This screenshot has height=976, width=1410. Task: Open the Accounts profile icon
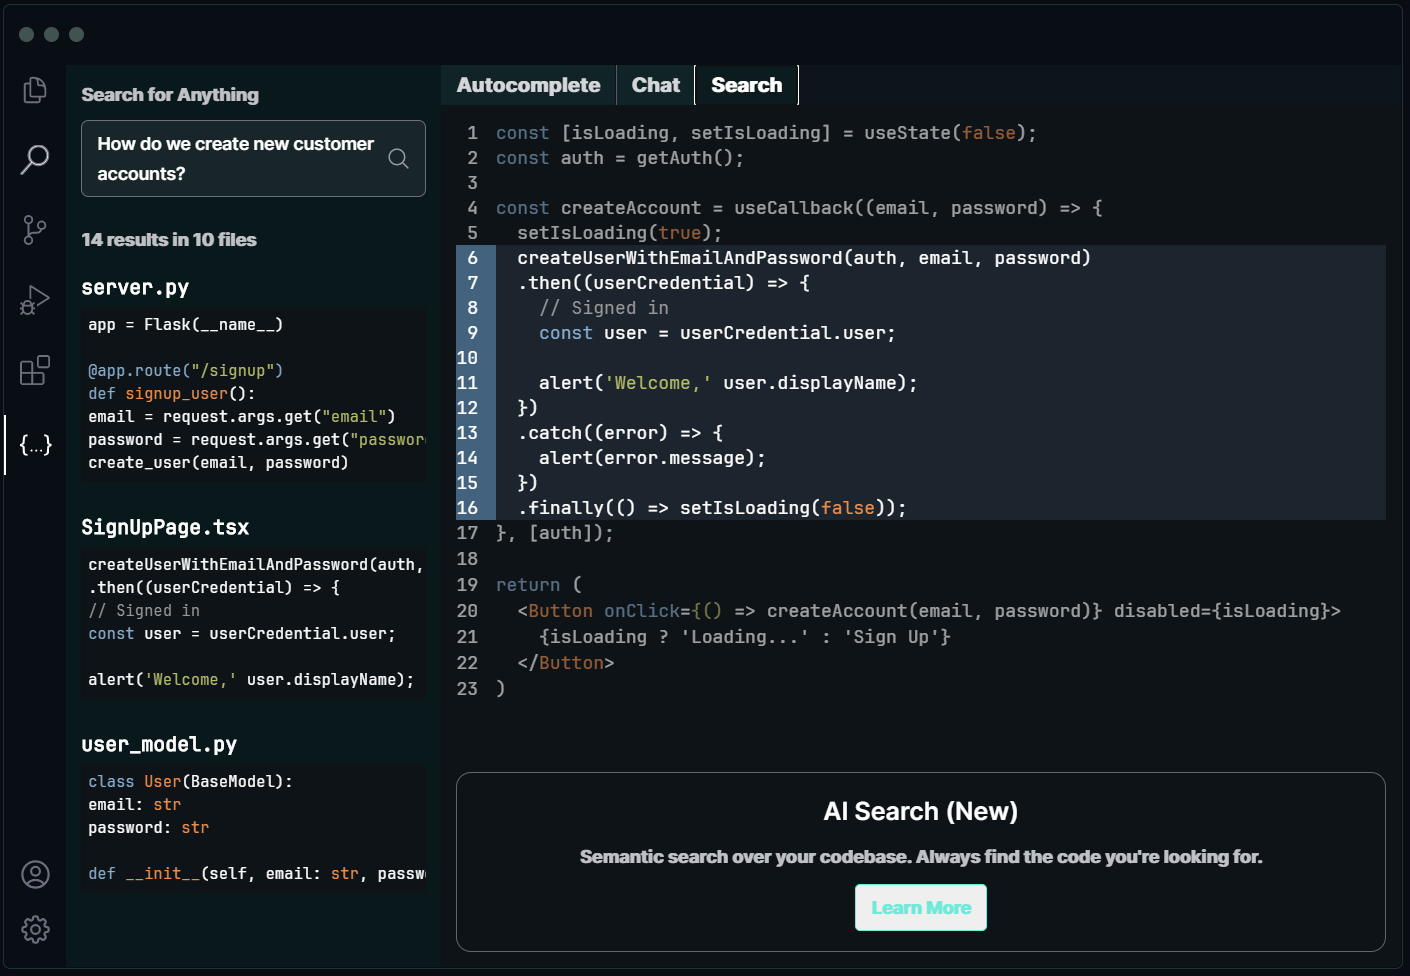(x=35, y=875)
